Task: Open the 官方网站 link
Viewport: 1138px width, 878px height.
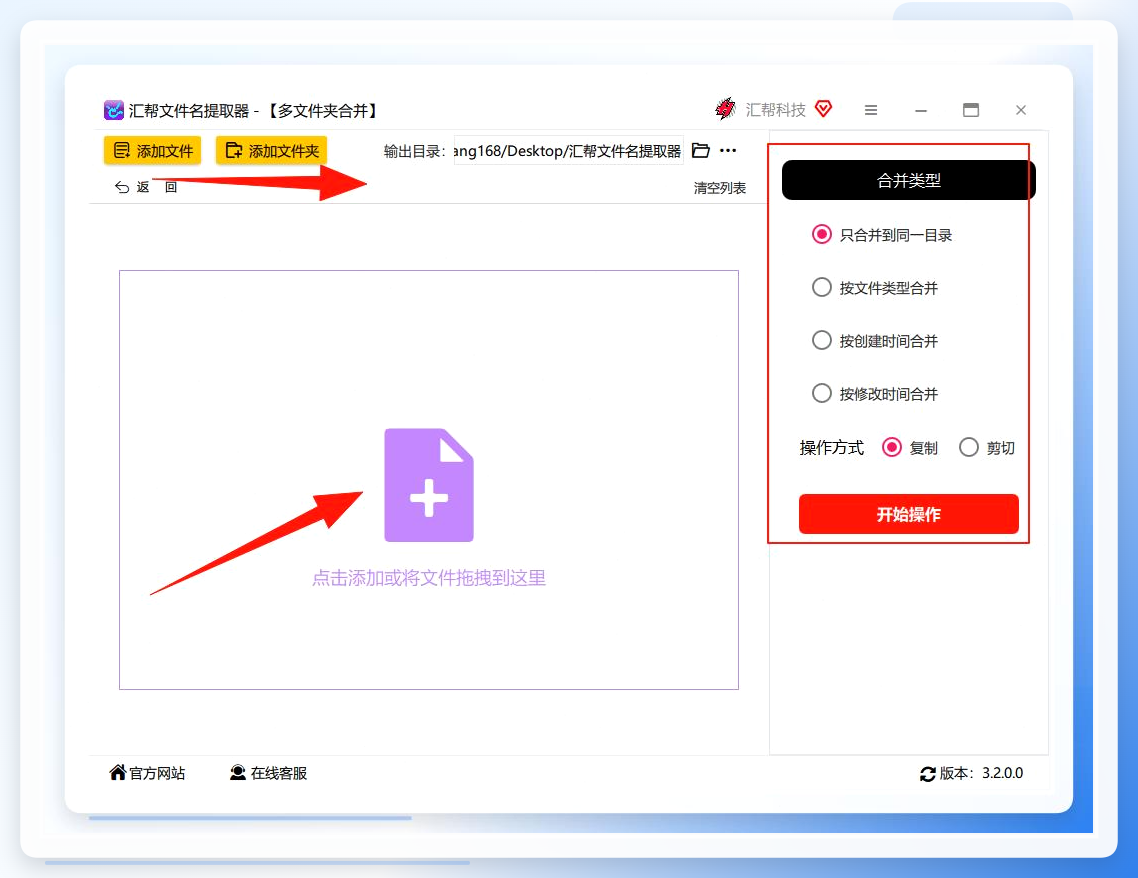Action: 147,774
